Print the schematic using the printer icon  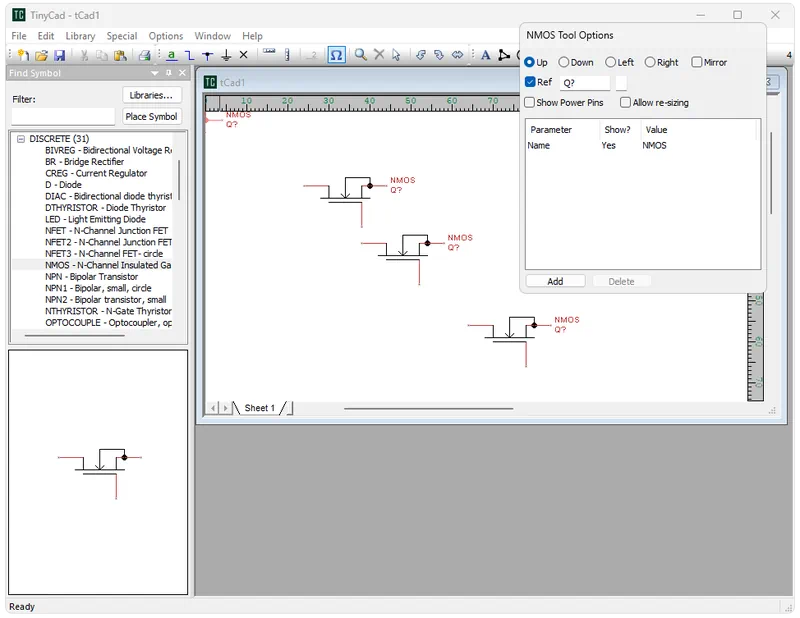[145, 55]
